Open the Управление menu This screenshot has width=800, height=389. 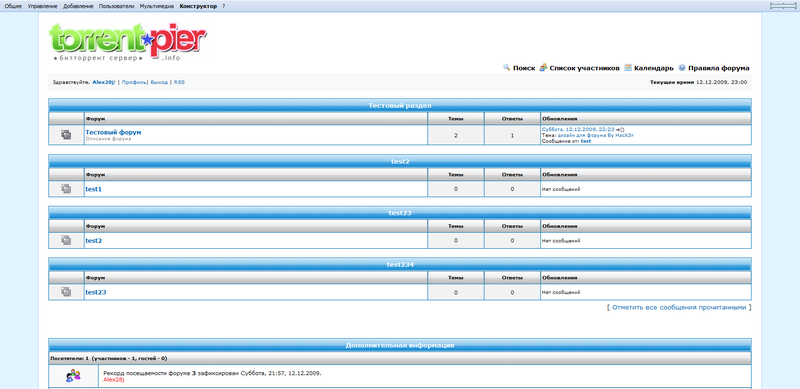[x=42, y=6]
